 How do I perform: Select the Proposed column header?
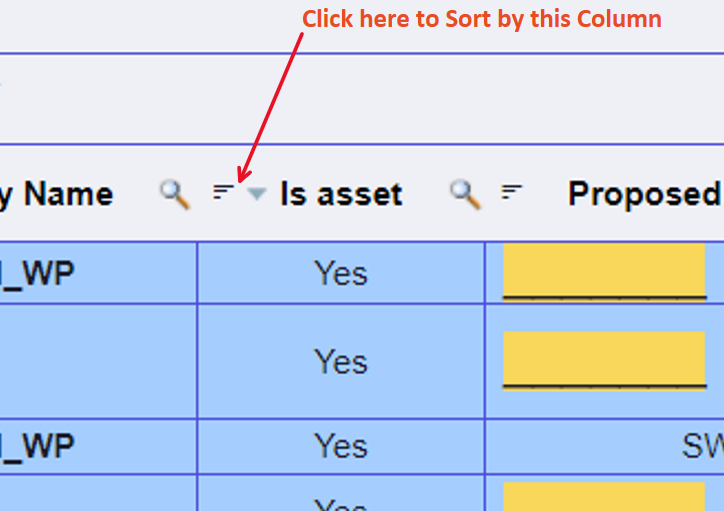(645, 194)
